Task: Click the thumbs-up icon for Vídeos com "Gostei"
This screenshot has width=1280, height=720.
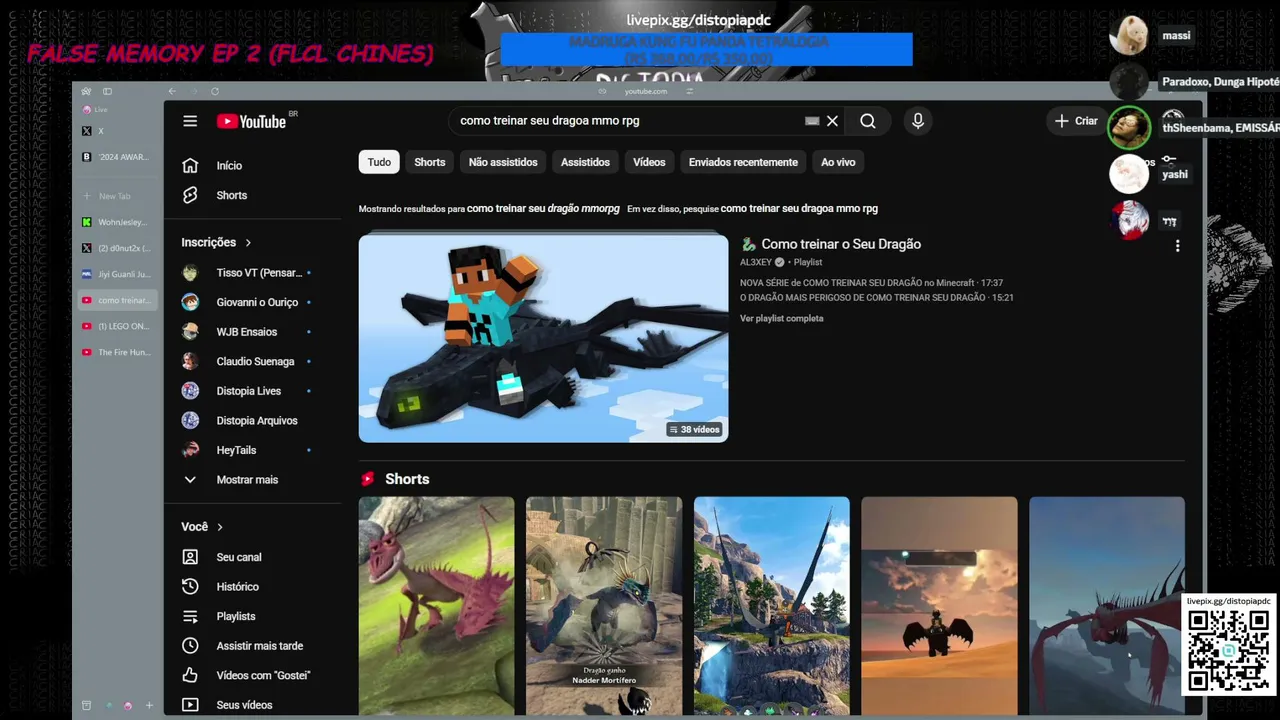Action: [x=190, y=675]
